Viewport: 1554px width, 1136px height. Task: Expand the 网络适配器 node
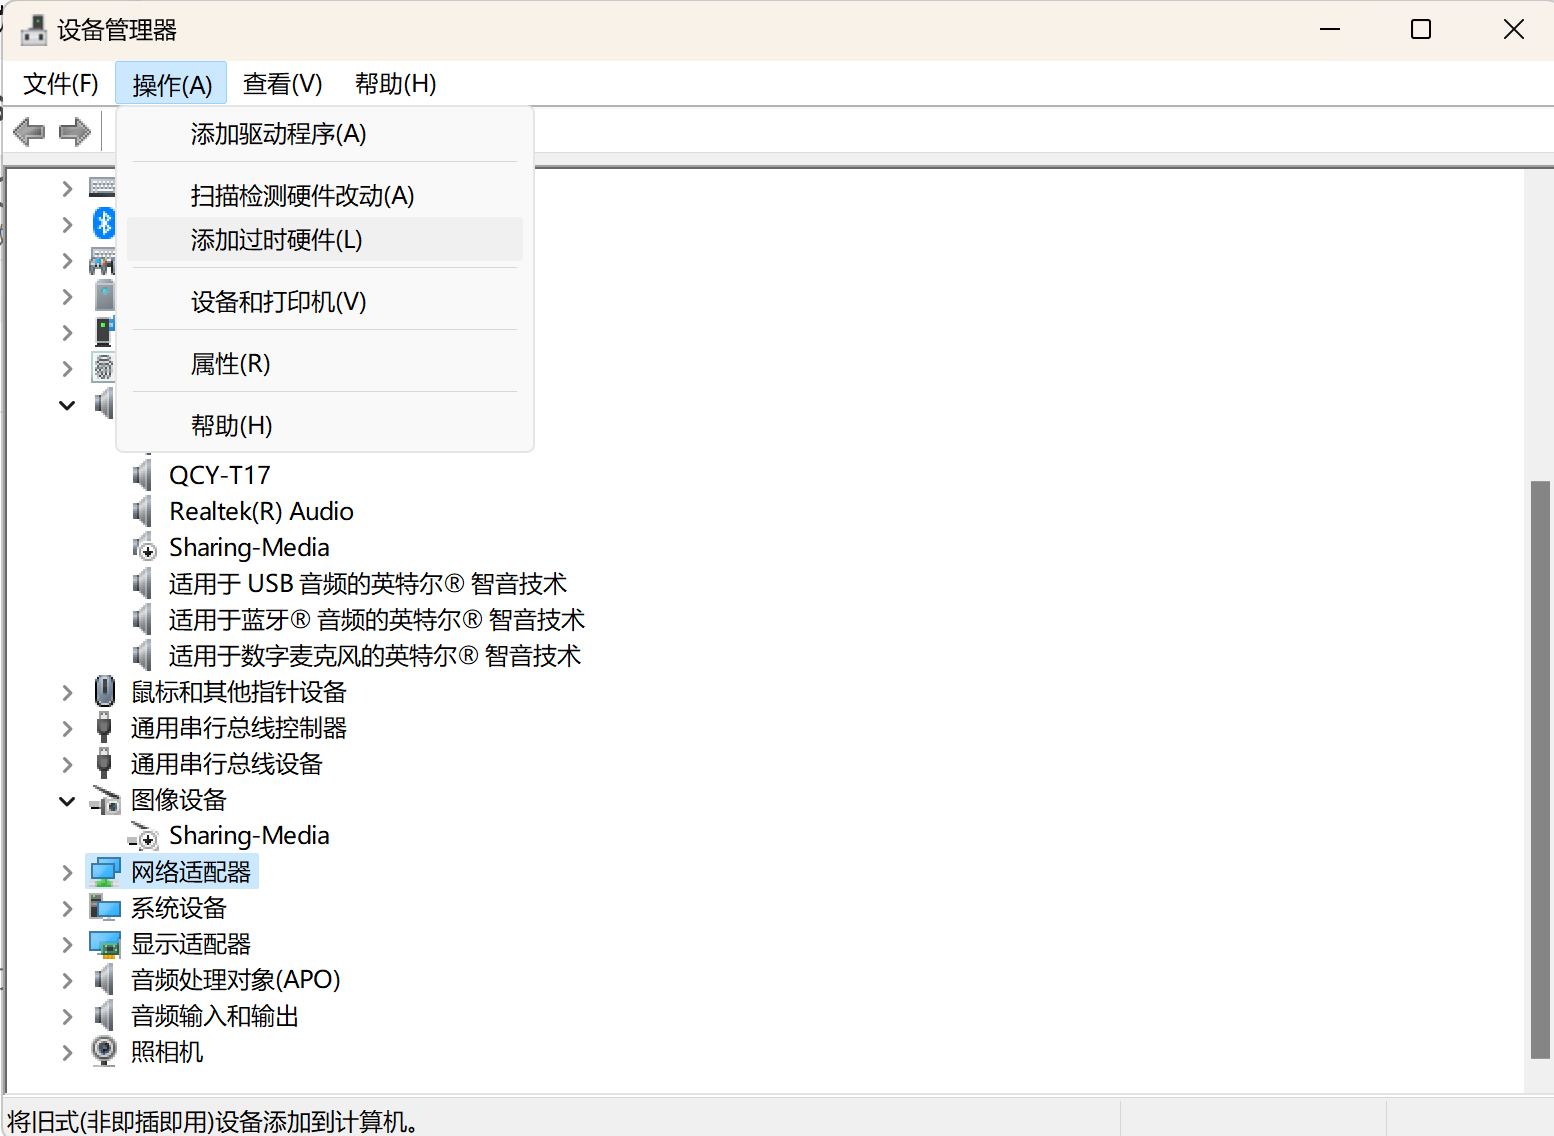[x=67, y=873]
